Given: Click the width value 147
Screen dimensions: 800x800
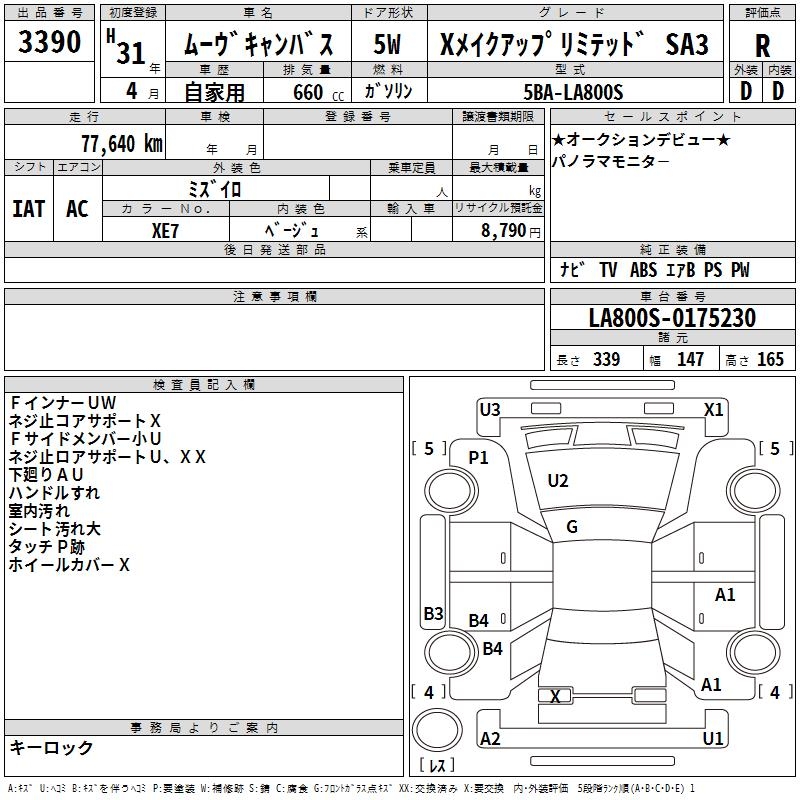Looking at the screenshot, I should point(690,359).
